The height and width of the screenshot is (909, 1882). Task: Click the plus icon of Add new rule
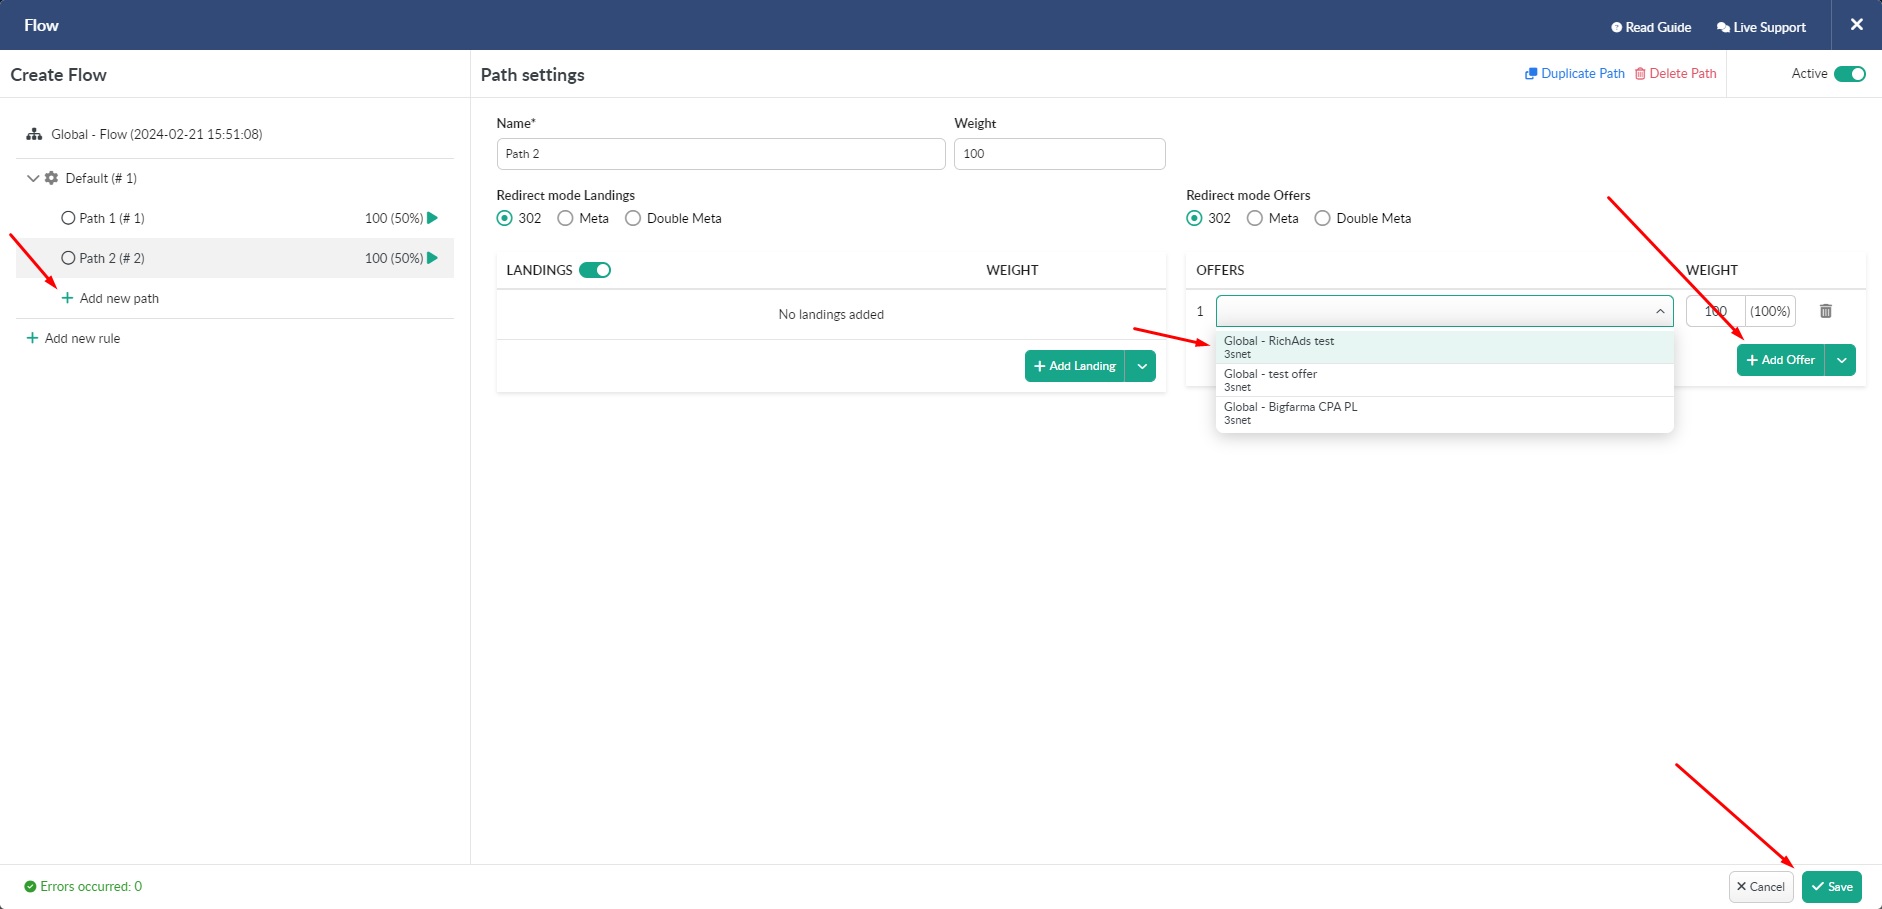(32, 338)
